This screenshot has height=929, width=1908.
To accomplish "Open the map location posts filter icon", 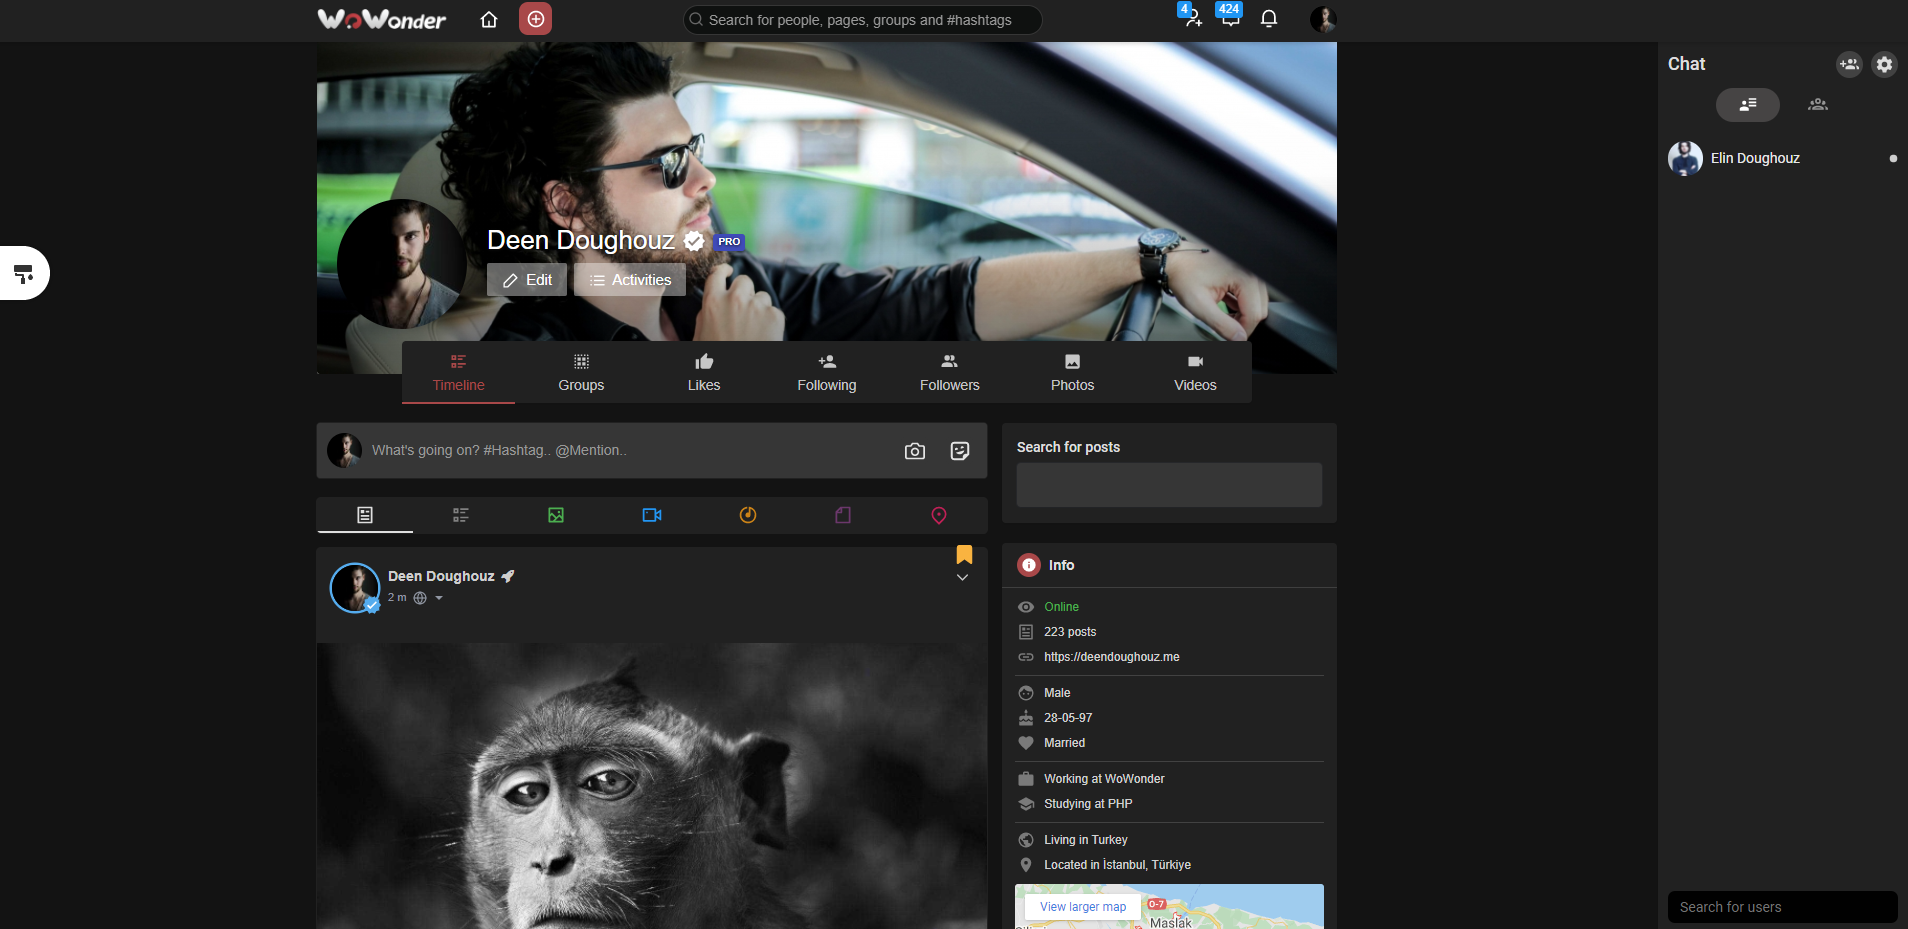I will point(938,515).
